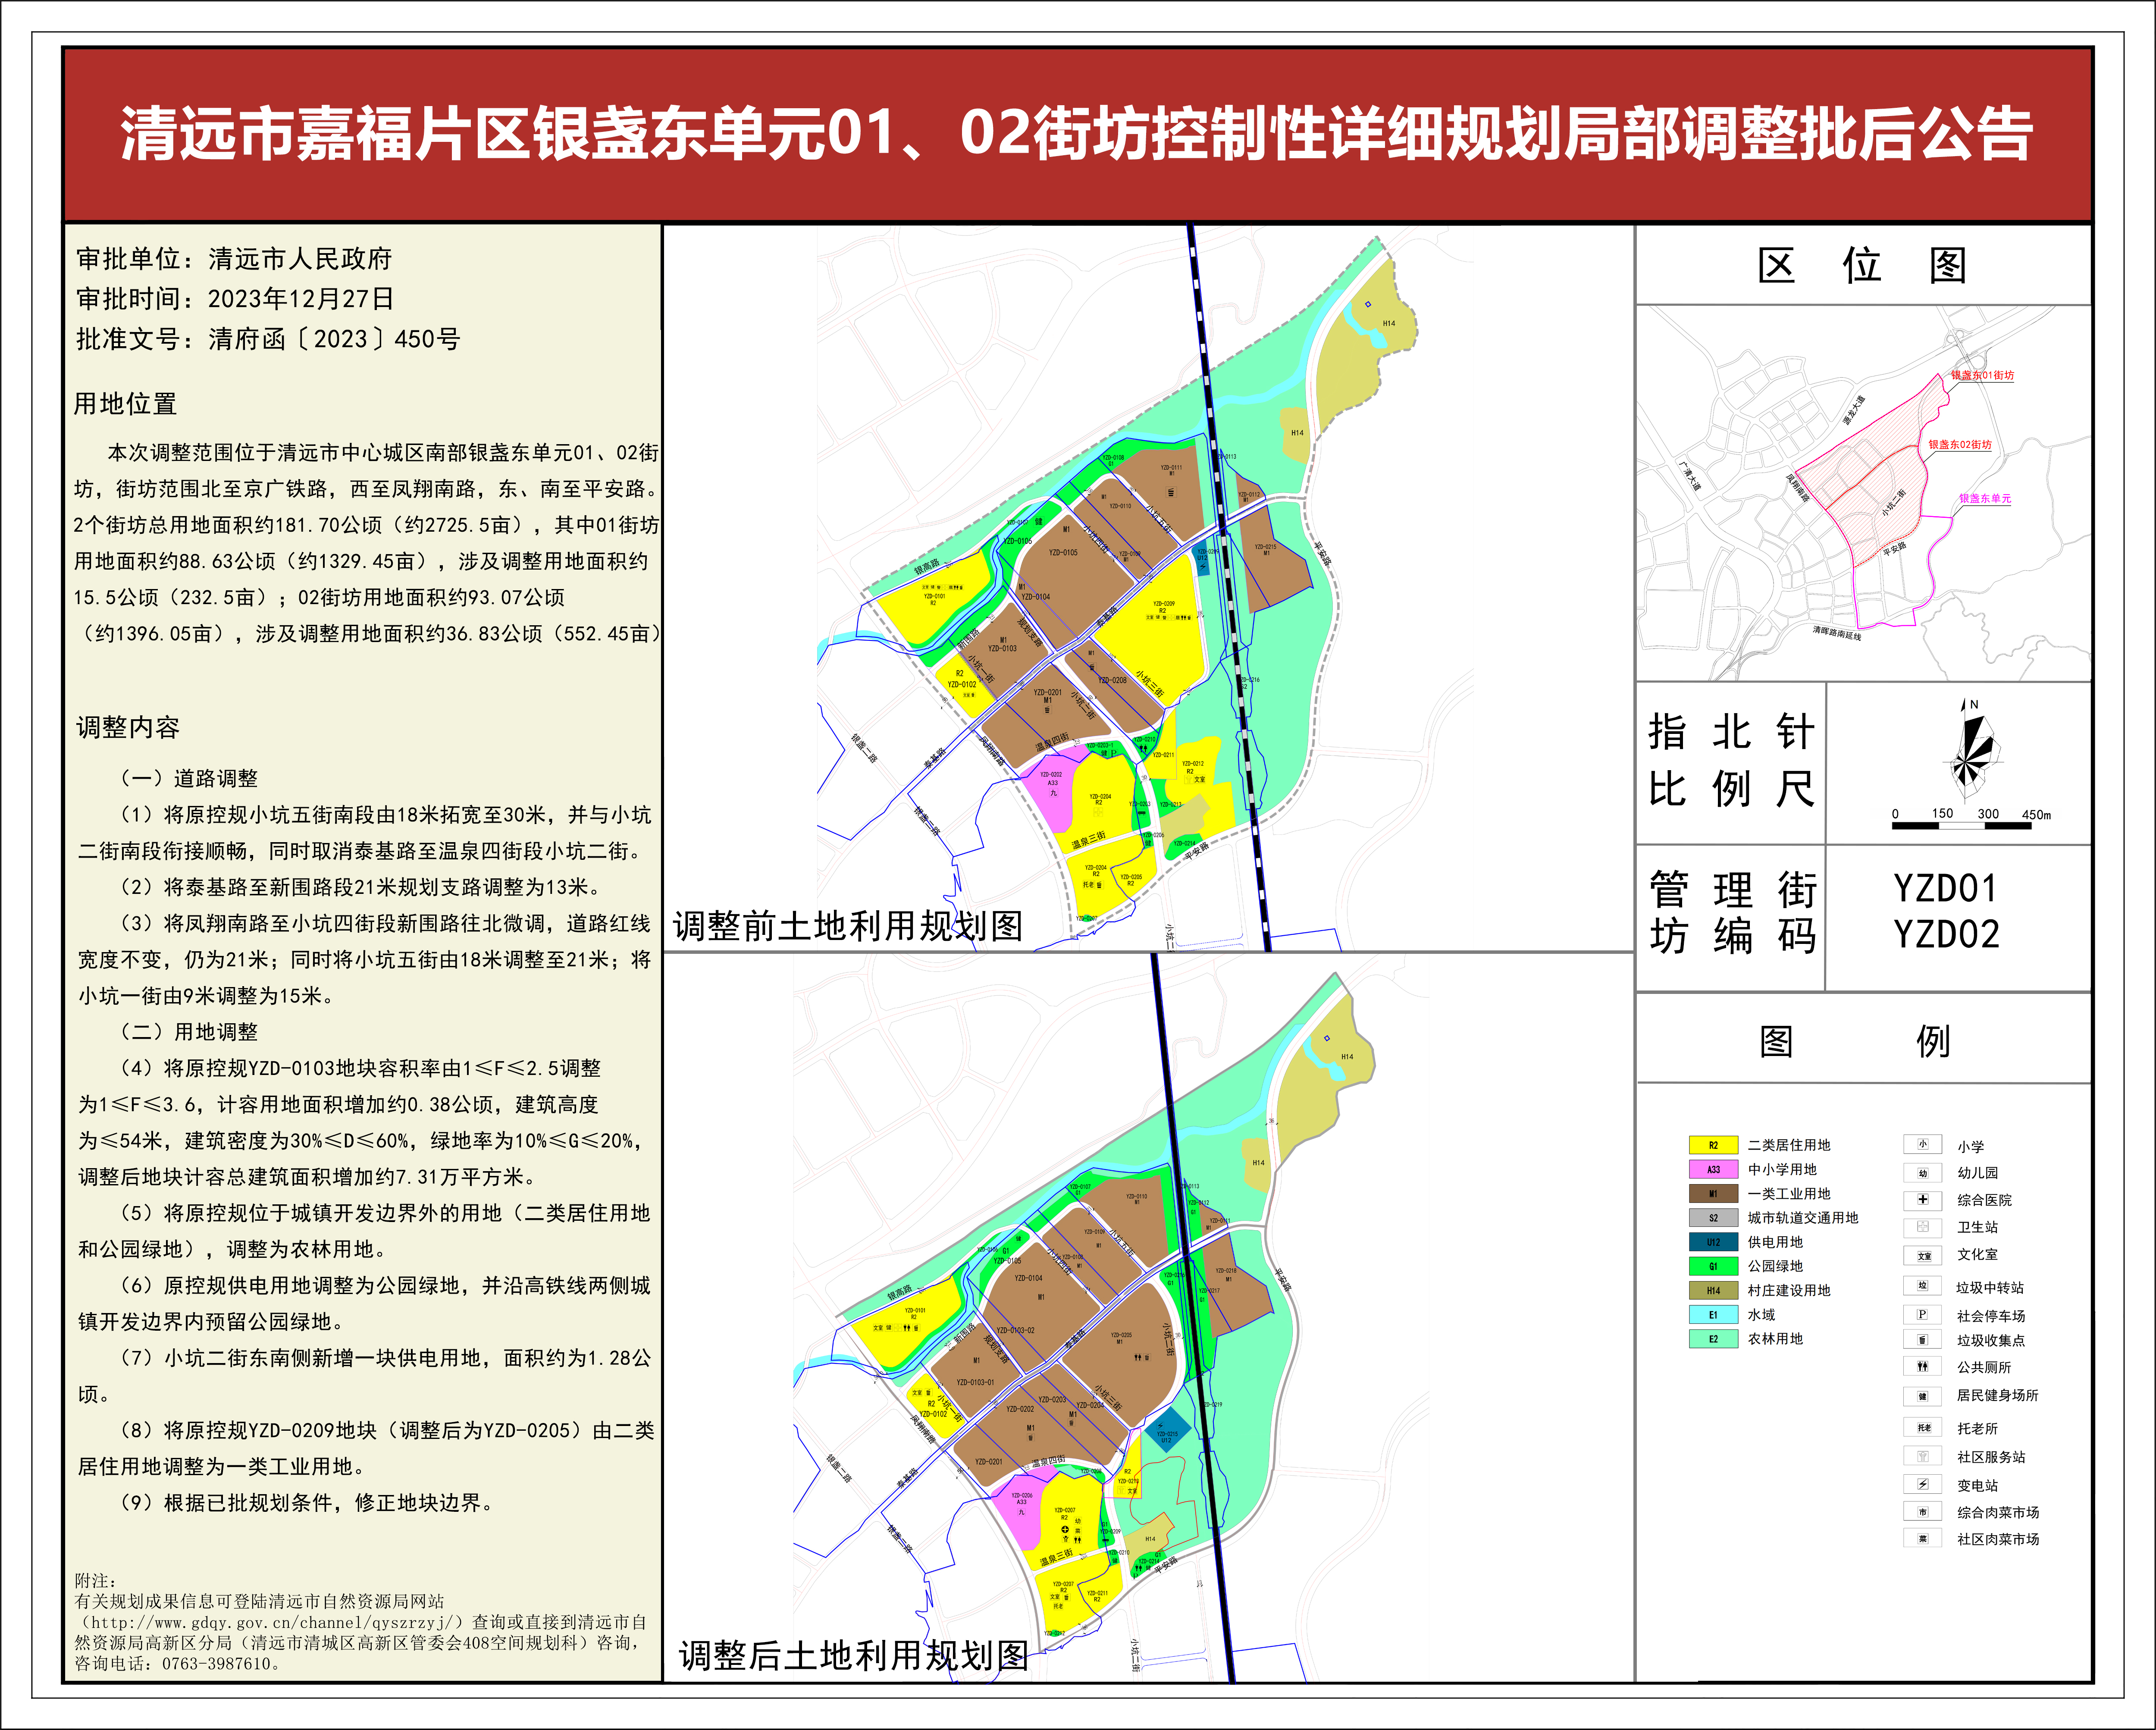Click the red title banner heading
2156x1730 pixels.
point(1077,134)
